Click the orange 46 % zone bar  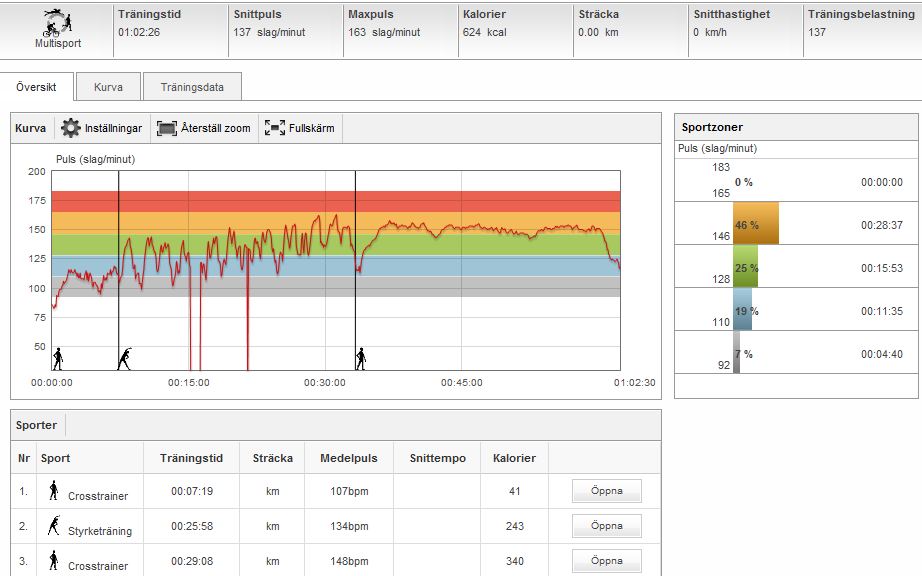point(755,225)
